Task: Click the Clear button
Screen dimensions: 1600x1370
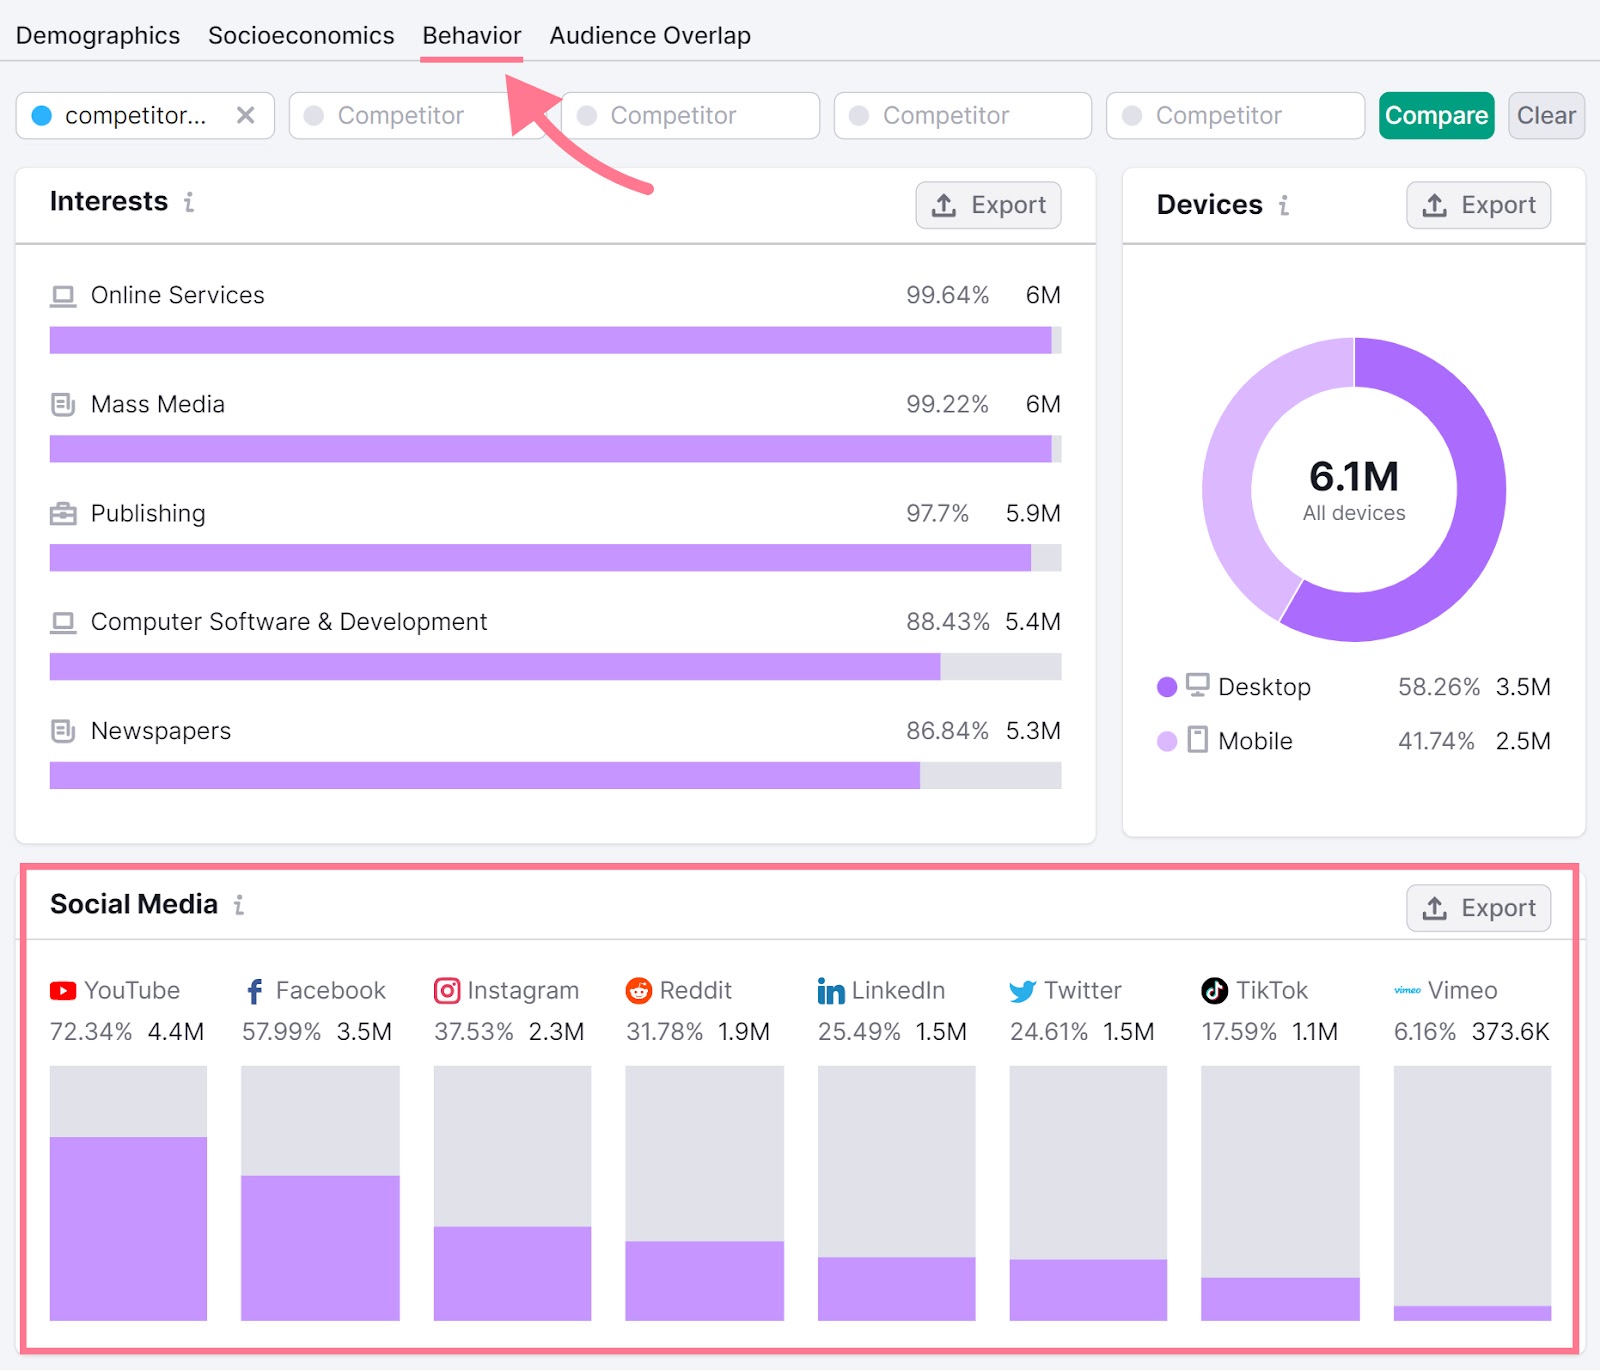Action: coord(1545,115)
